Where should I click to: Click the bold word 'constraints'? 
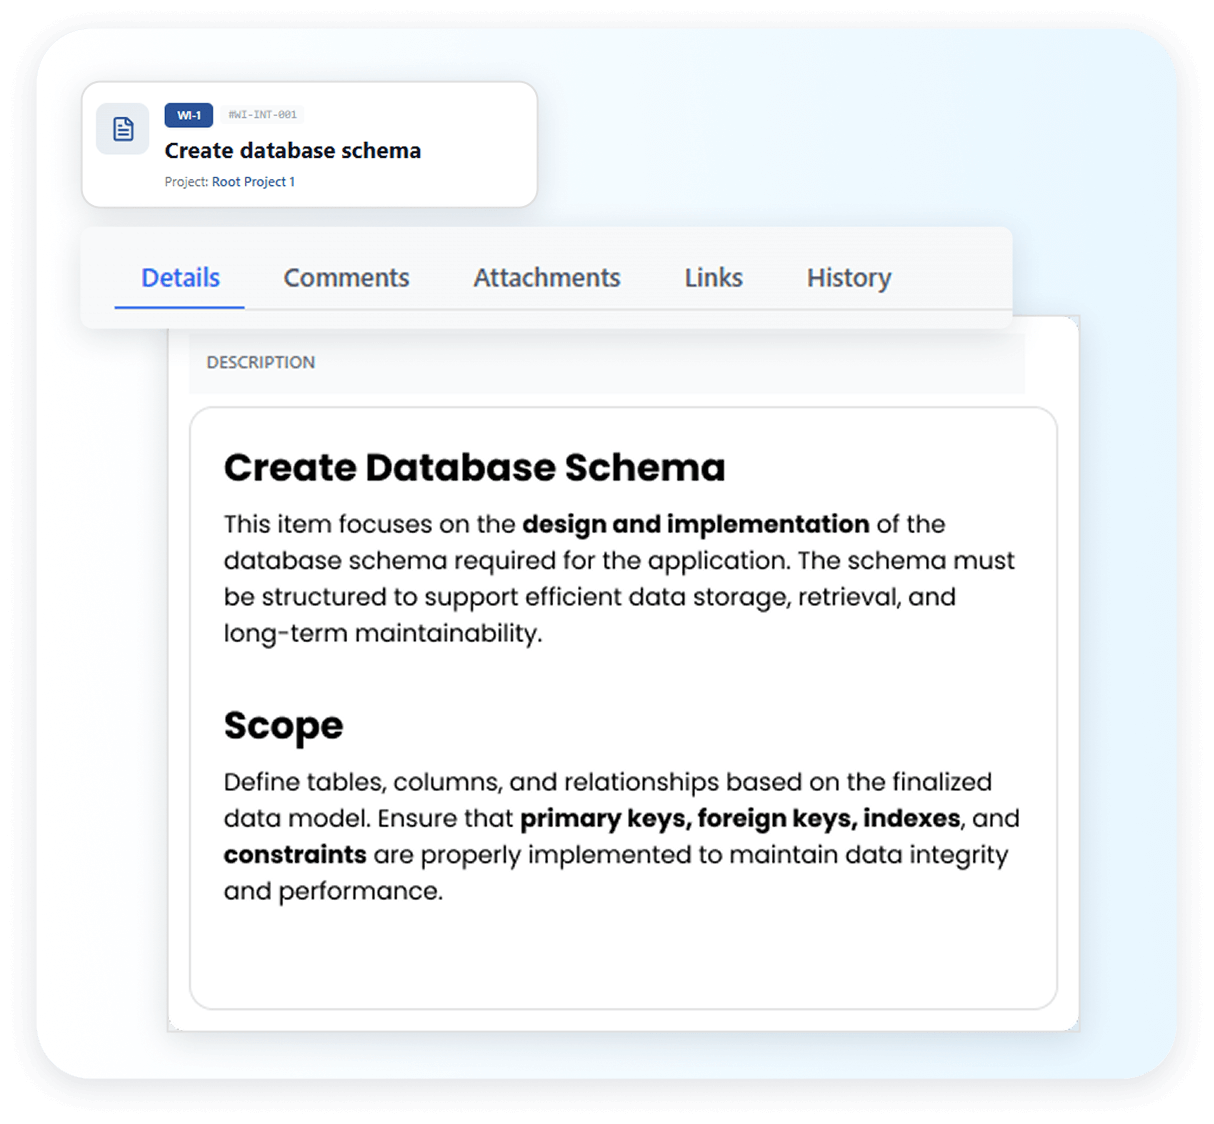[x=295, y=855]
